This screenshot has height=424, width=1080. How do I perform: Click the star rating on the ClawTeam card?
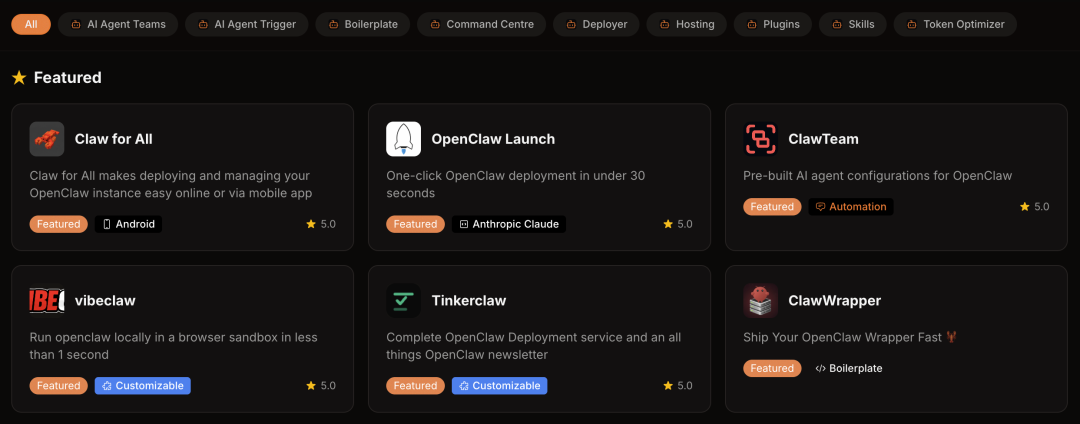(x=1034, y=207)
